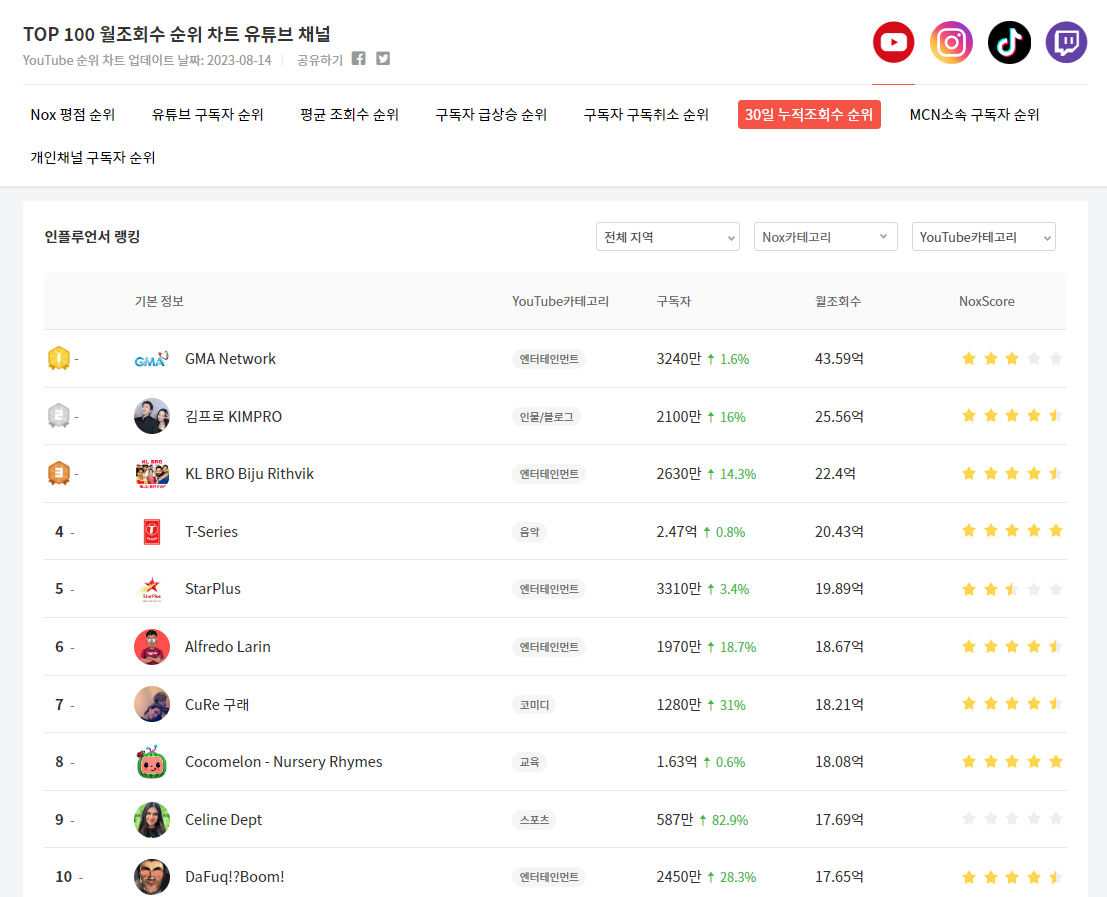Open the YouTube platform rankings icon

[893, 42]
